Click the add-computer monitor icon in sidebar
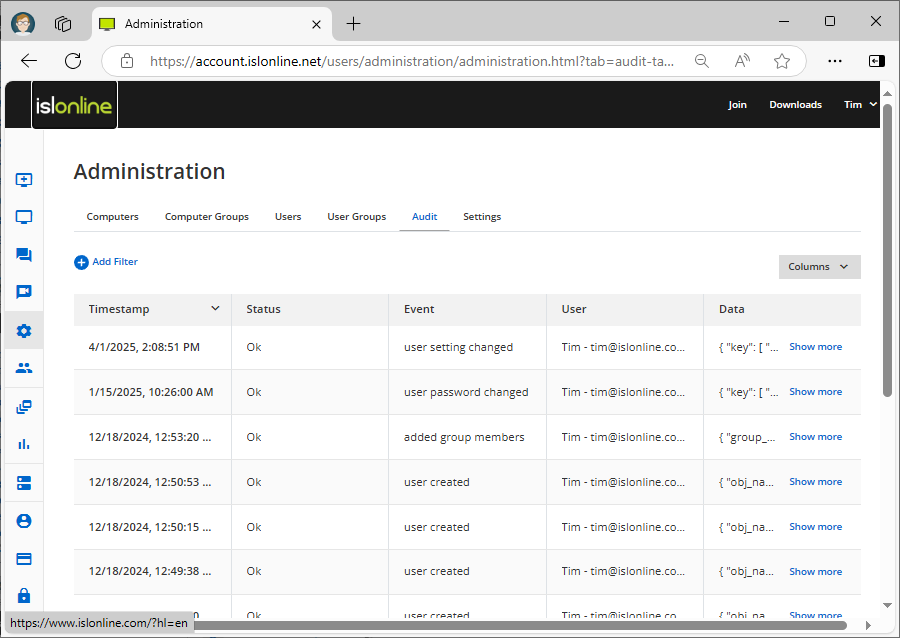900x638 pixels. pyautogui.click(x=24, y=180)
